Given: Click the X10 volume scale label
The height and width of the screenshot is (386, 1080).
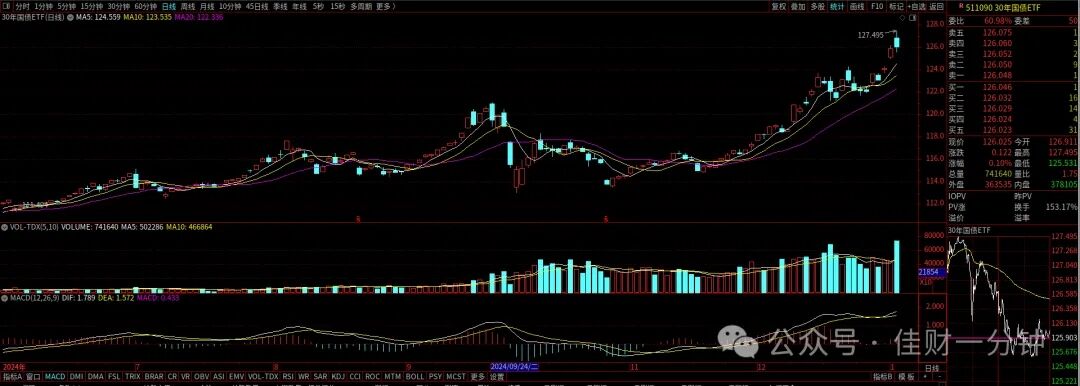Looking at the screenshot, I should pyautogui.click(x=925, y=282).
